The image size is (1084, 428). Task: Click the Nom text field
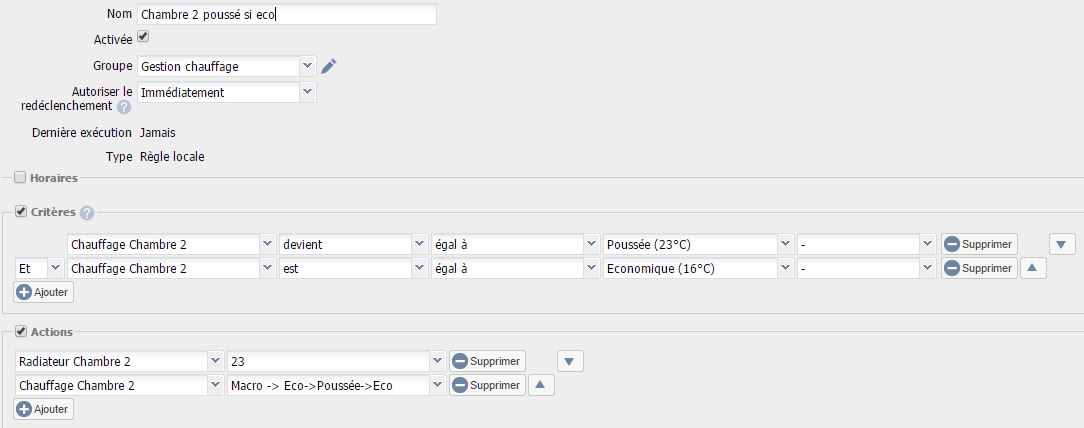click(287, 14)
